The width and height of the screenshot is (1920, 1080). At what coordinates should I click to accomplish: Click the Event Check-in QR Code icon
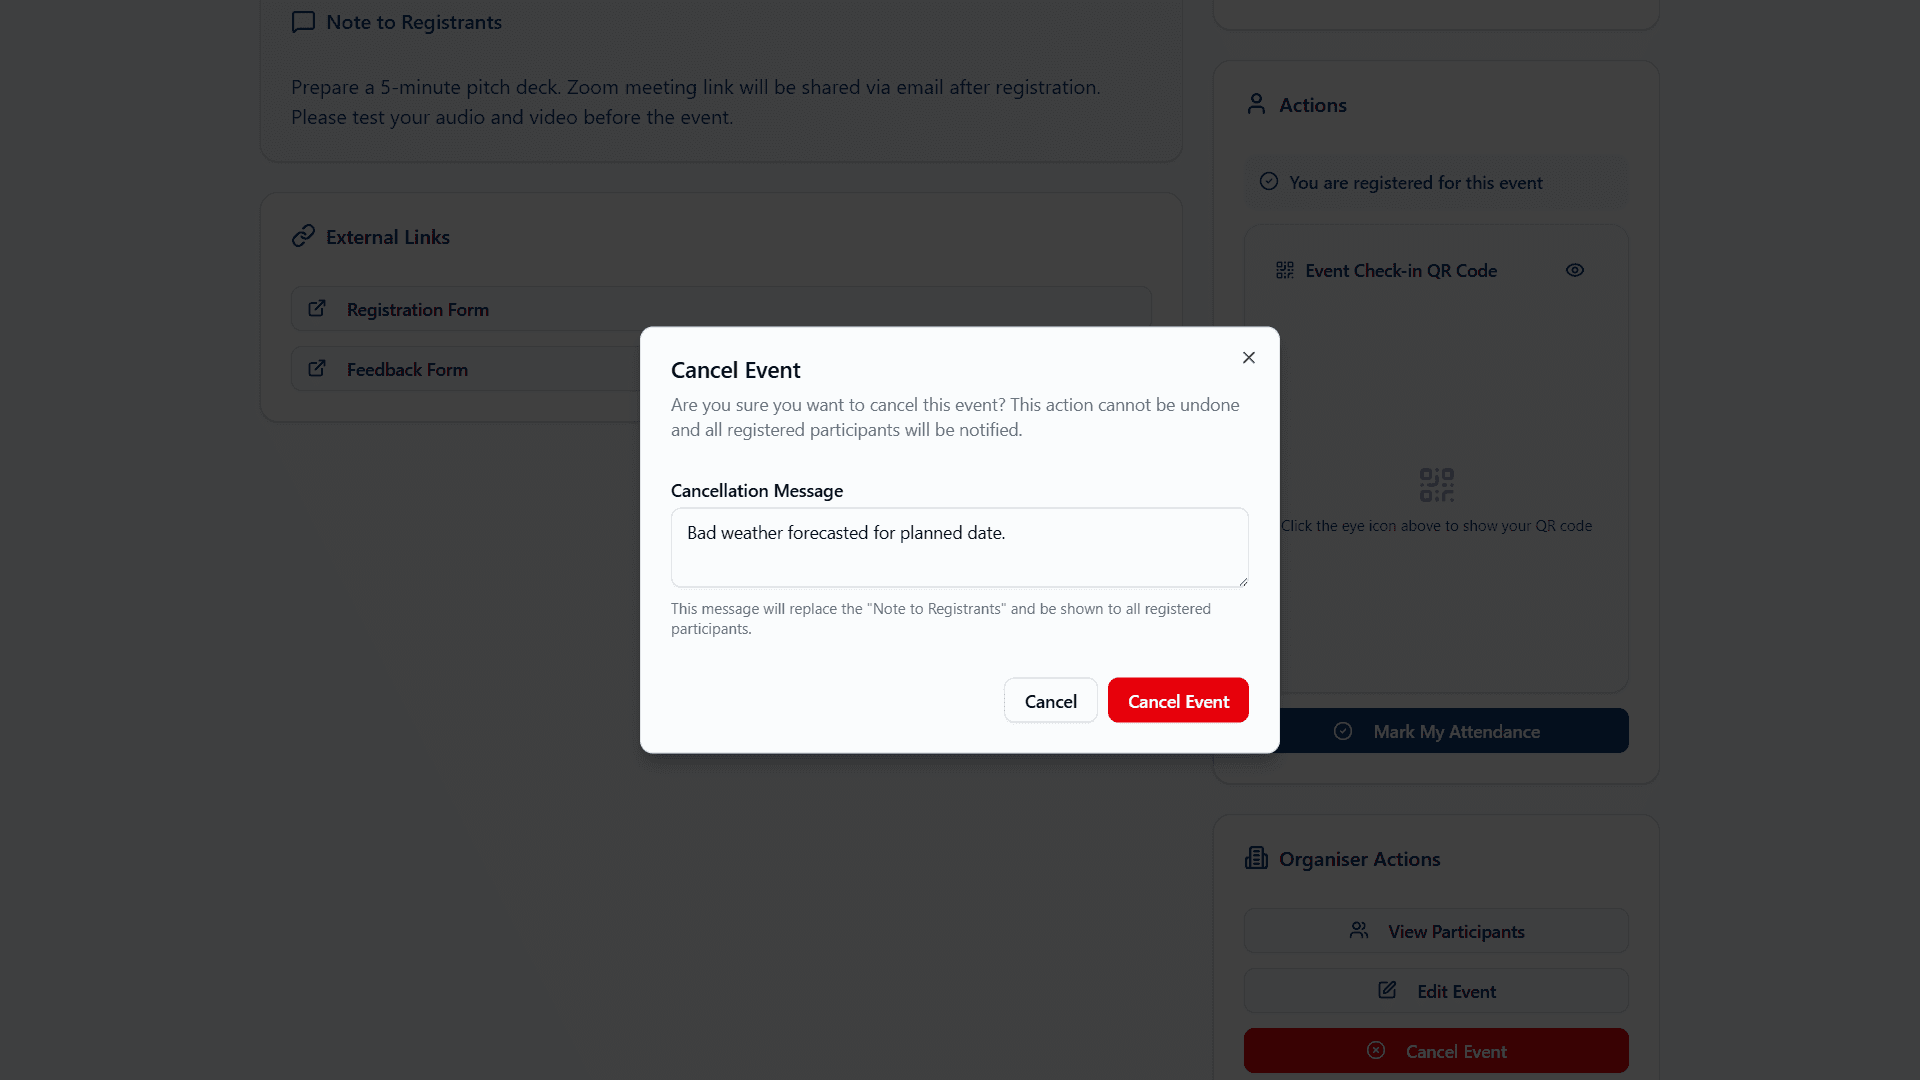pyautogui.click(x=1285, y=271)
